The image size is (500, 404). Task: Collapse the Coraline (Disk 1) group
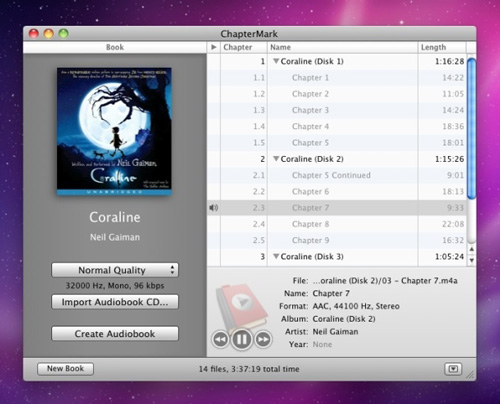point(276,61)
